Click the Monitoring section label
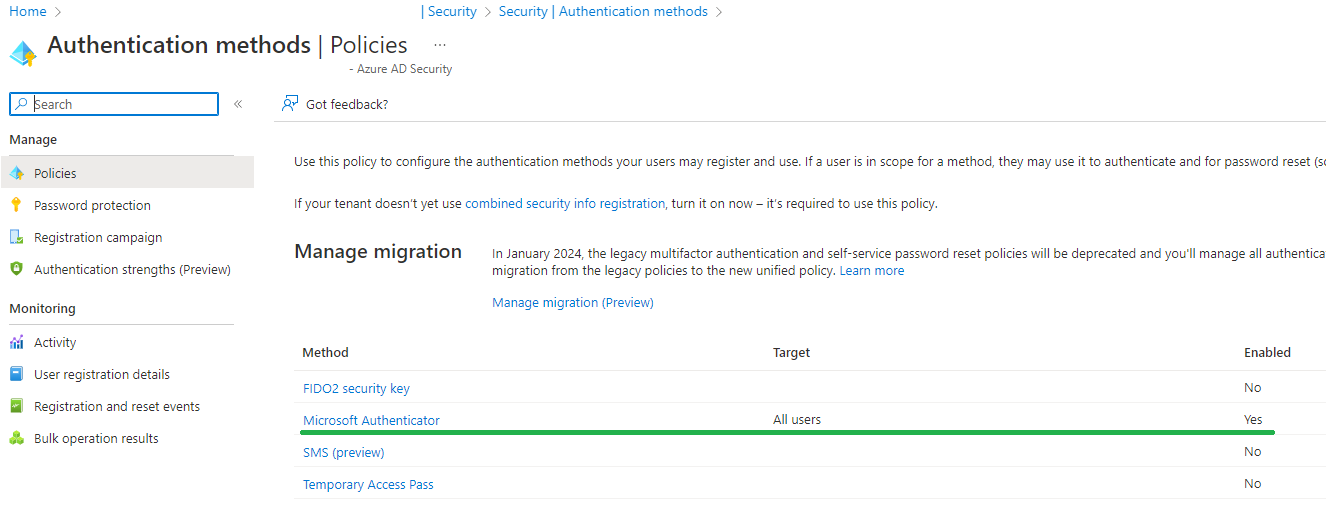 click(x=42, y=308)
